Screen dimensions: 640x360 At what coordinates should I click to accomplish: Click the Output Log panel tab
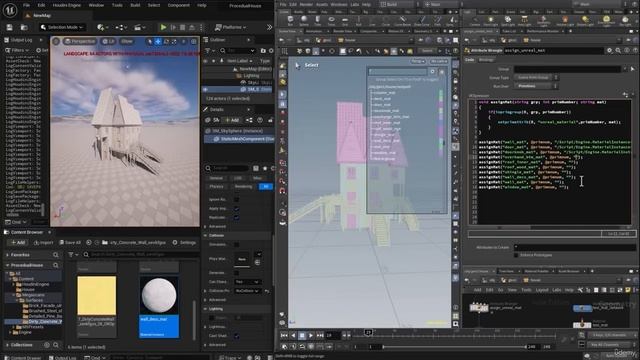(21, 40)
